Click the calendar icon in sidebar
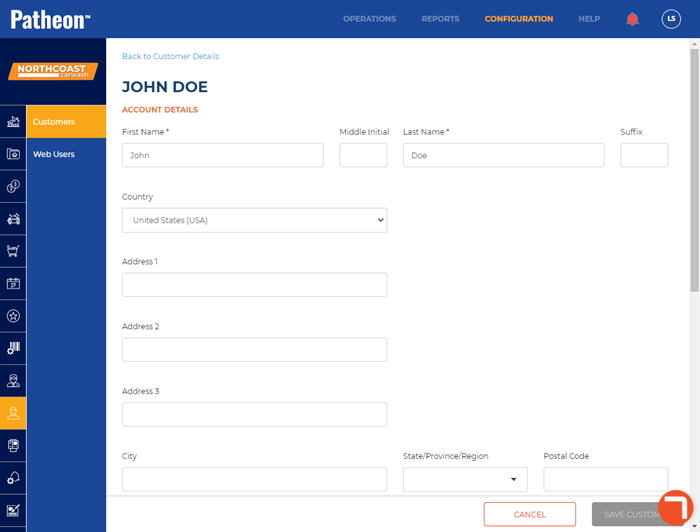700x532 pixels. click(x=13, y=283)
